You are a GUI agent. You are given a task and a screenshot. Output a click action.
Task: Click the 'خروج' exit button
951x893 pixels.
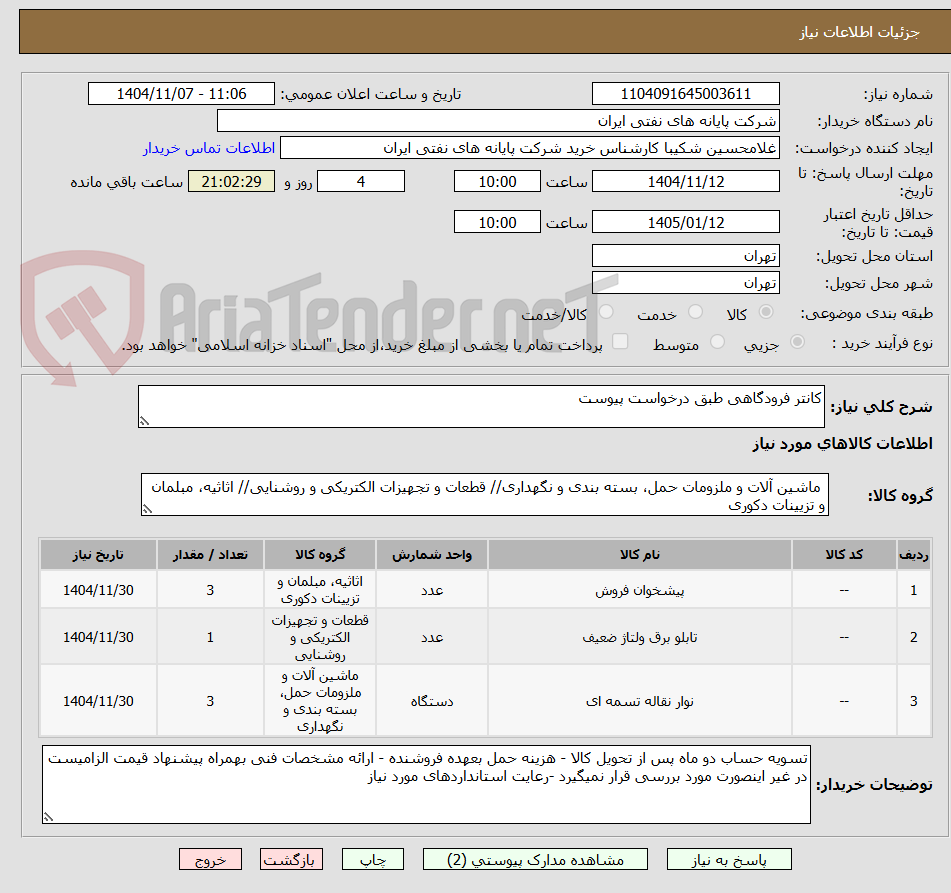click(210, 859)
